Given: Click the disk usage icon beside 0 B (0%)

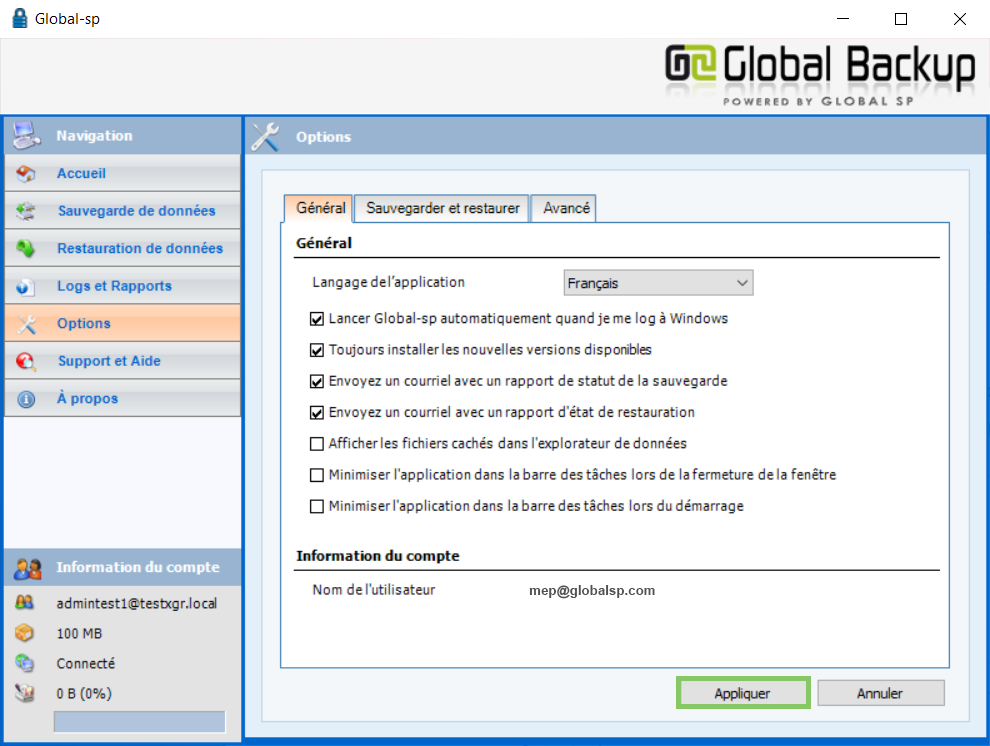Looking at the screenshot, I should 25,693.
